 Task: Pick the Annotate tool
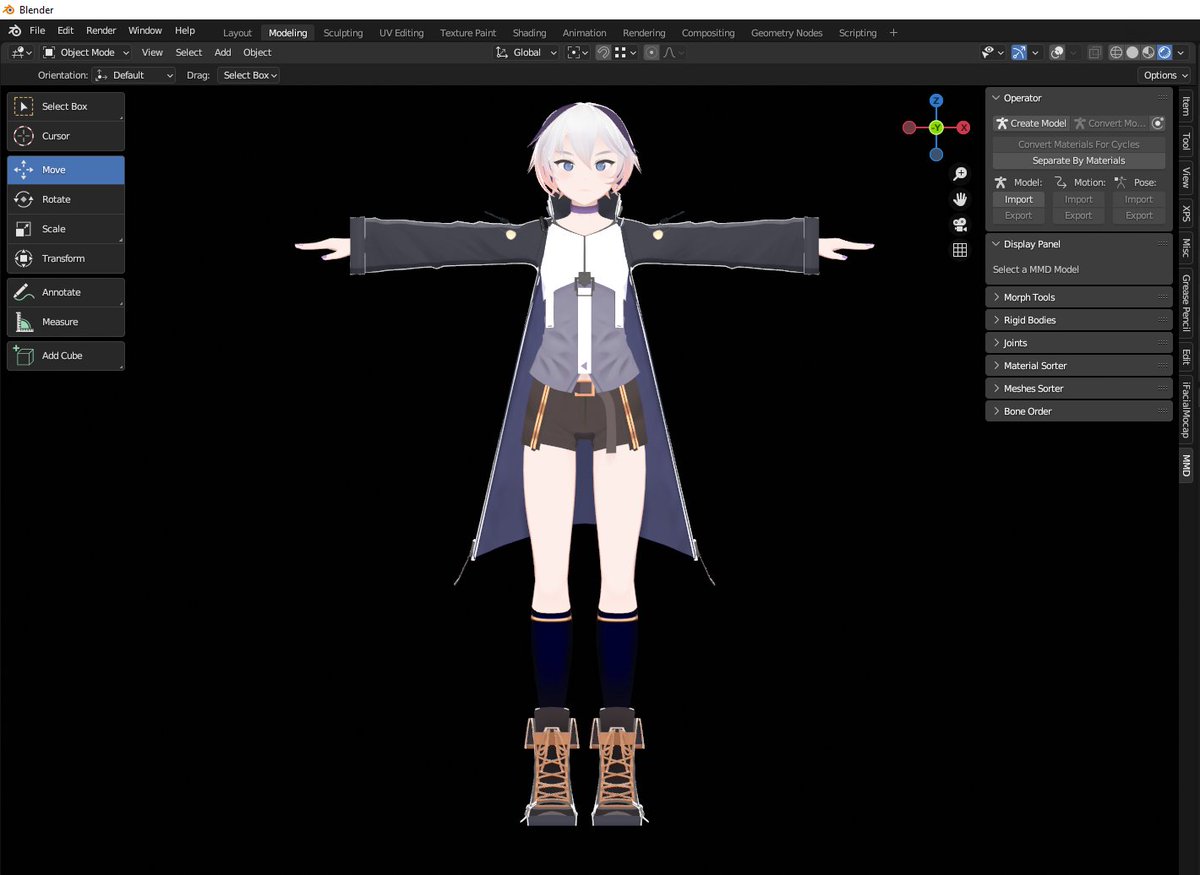click(66, 293)
